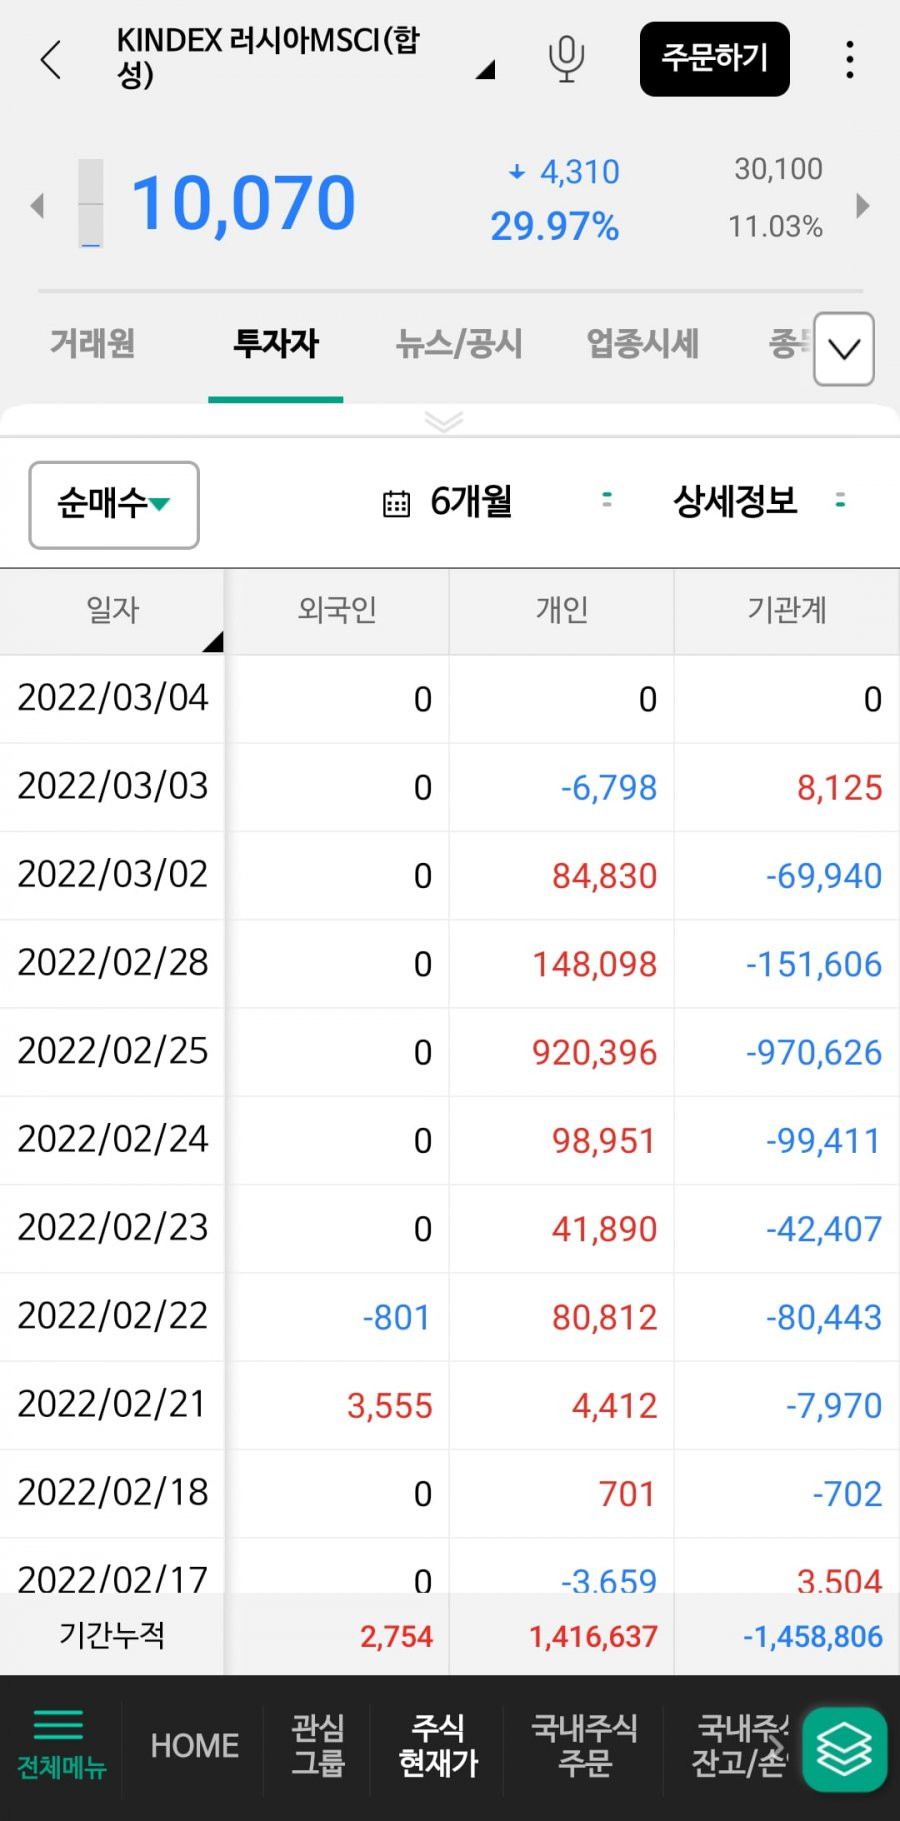Open the calendar icon beside 6개월

396,504
